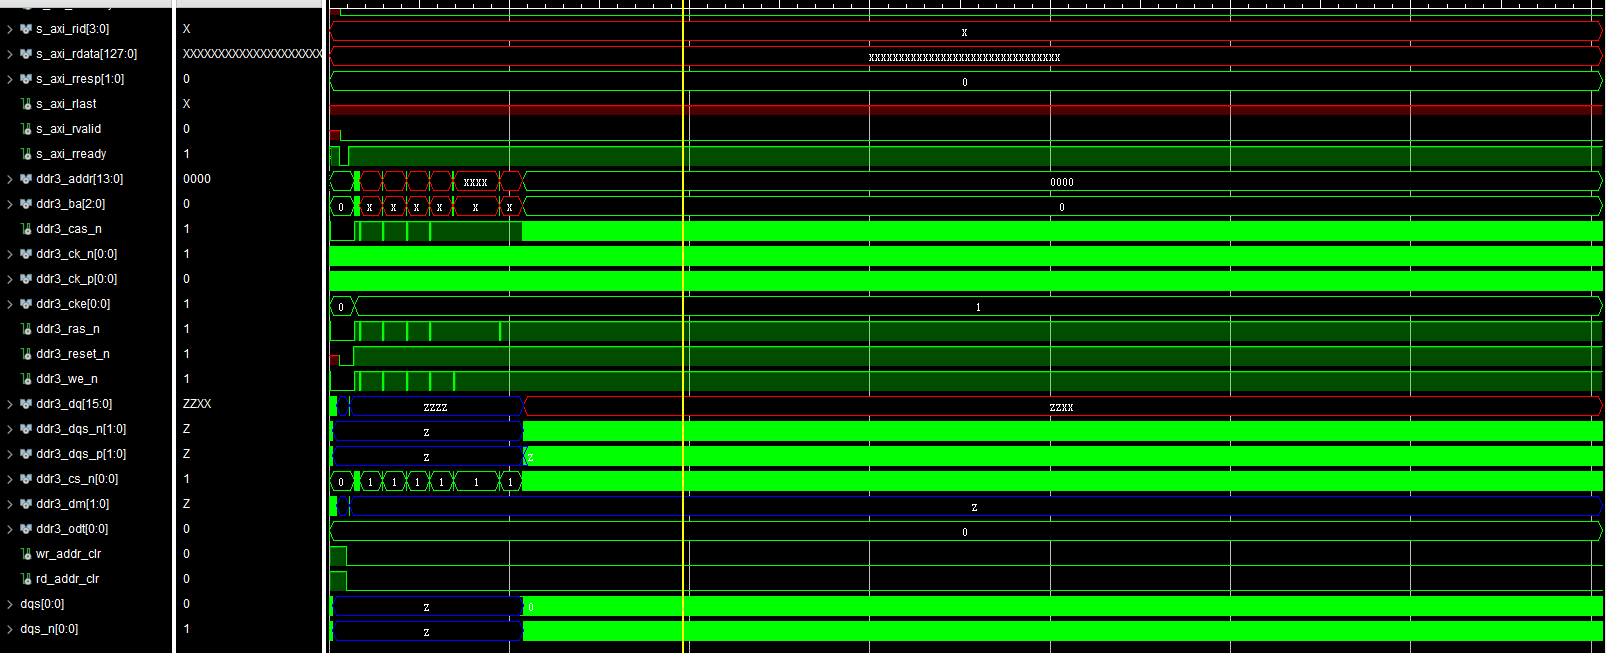1606x653 pixels.
Task: Expand the ddr3_ba[2:0] bus
Action: point(10,204)
